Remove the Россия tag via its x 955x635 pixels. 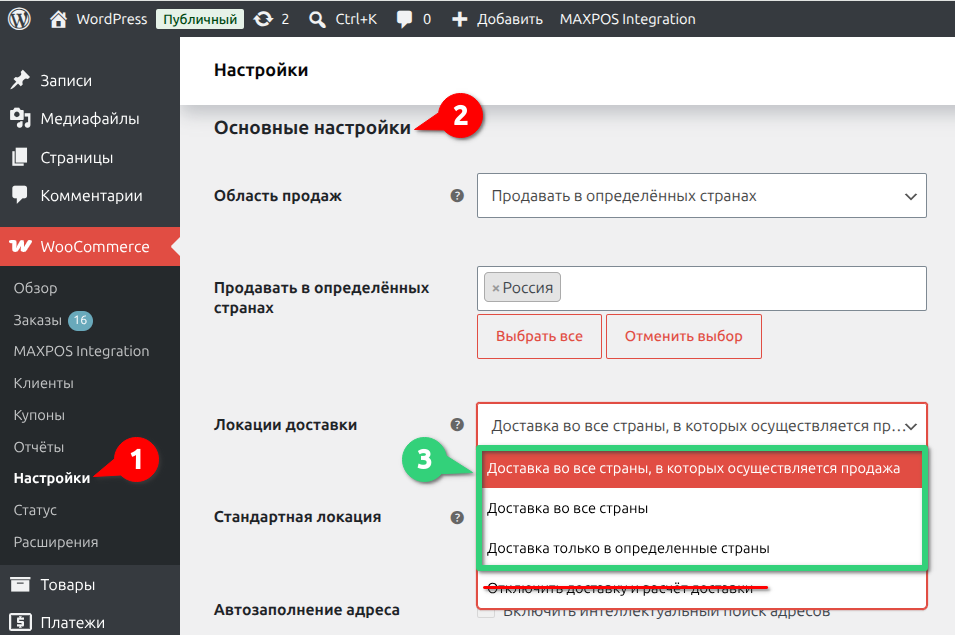tap(495, 288)
